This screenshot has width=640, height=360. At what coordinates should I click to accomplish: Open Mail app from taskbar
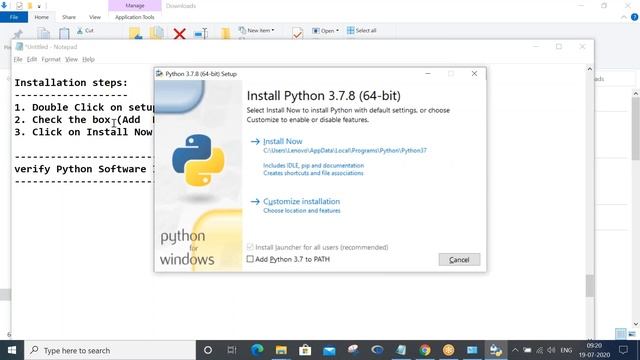tap(329, 350)
